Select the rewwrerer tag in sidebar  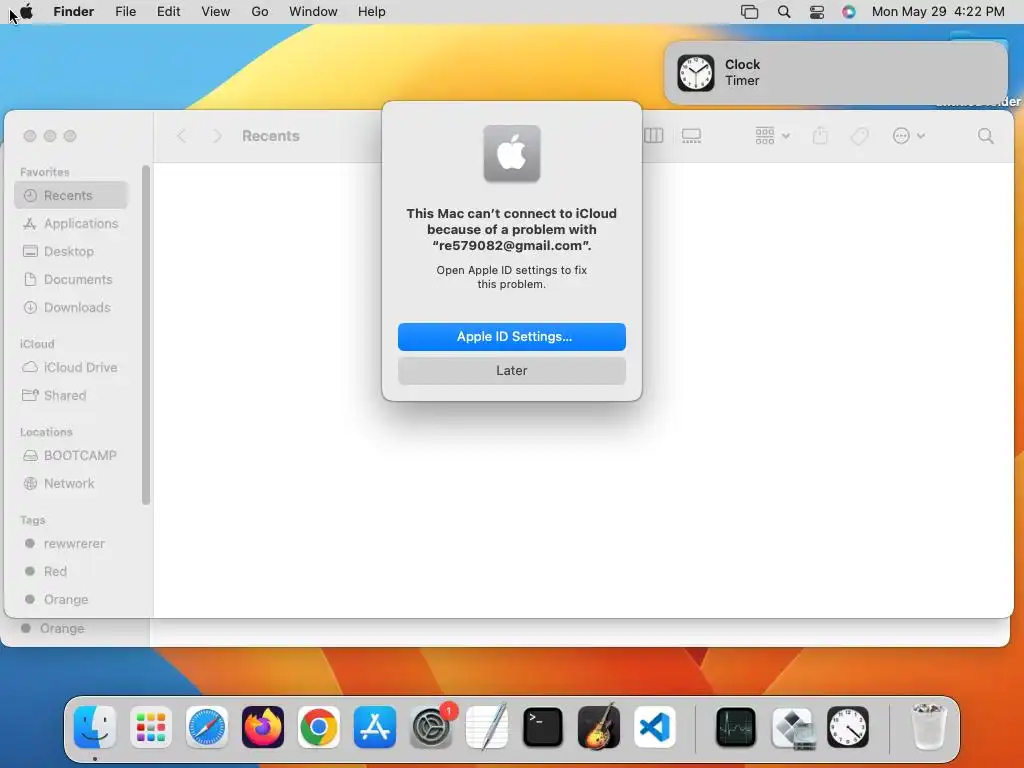pos(71,543)
